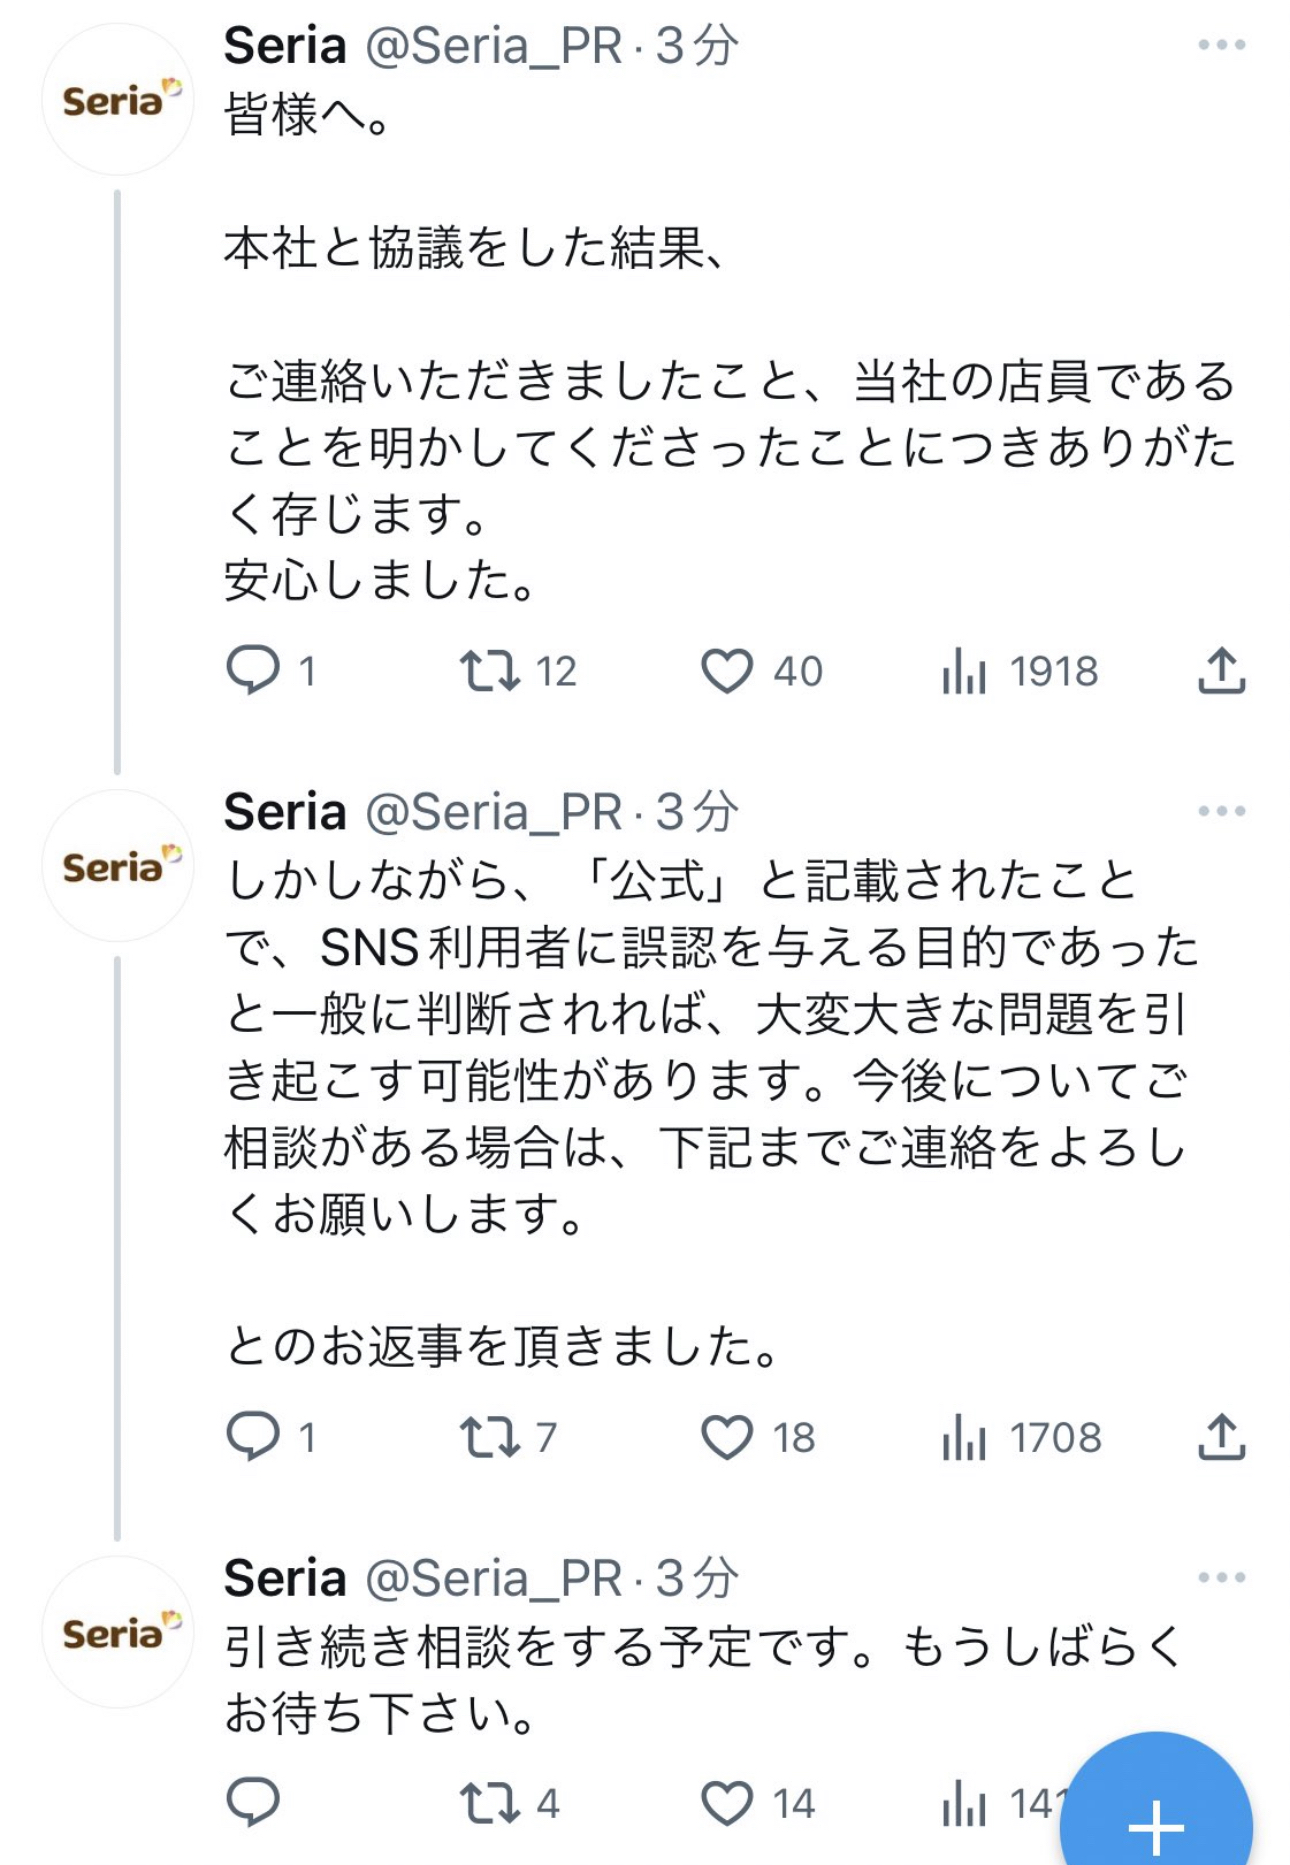The height and width of the screenshot is (1865, 1290).
Task: Like the third tweet with 14 likes
Action: tap(726, 1803)
